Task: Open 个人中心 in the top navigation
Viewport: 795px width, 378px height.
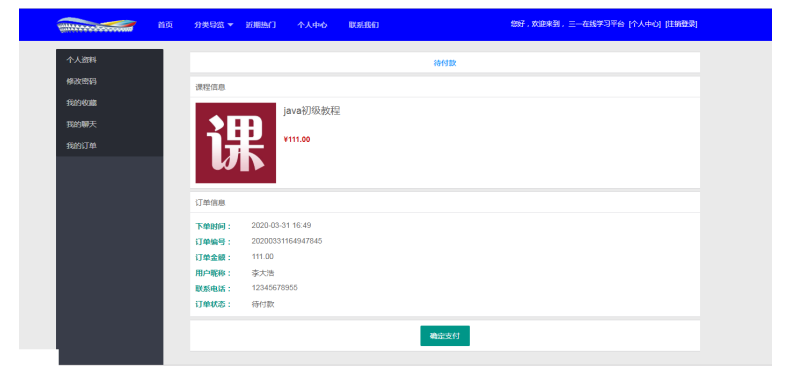Action: (x=312, y=25)
